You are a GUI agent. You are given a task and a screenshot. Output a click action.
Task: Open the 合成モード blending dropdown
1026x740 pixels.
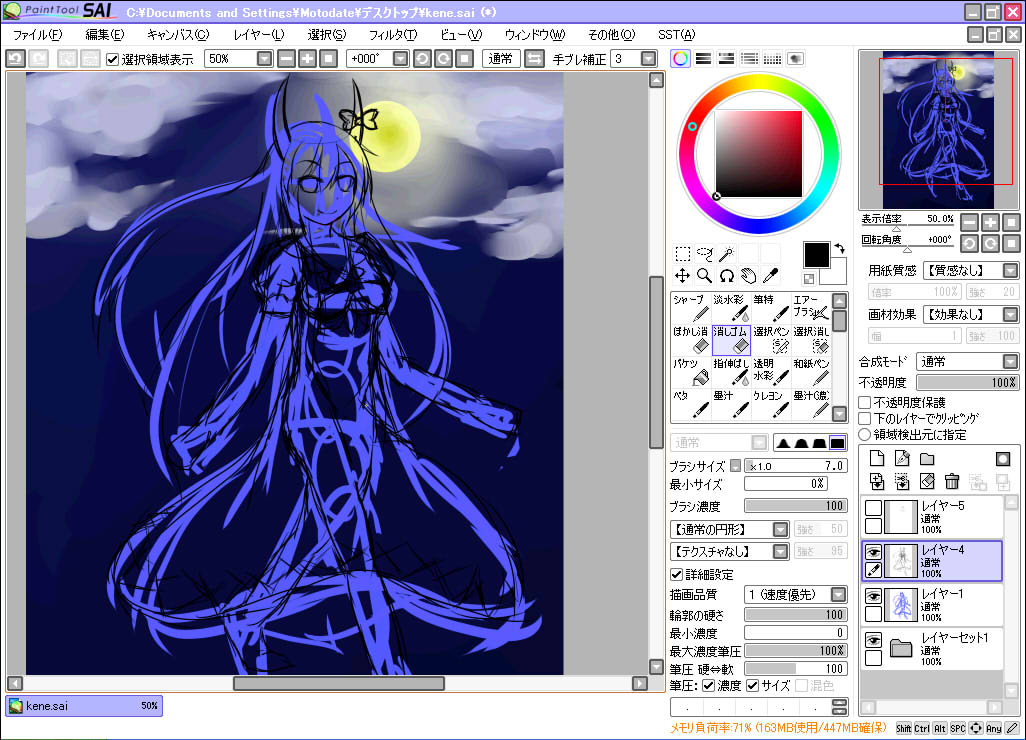1010,362
